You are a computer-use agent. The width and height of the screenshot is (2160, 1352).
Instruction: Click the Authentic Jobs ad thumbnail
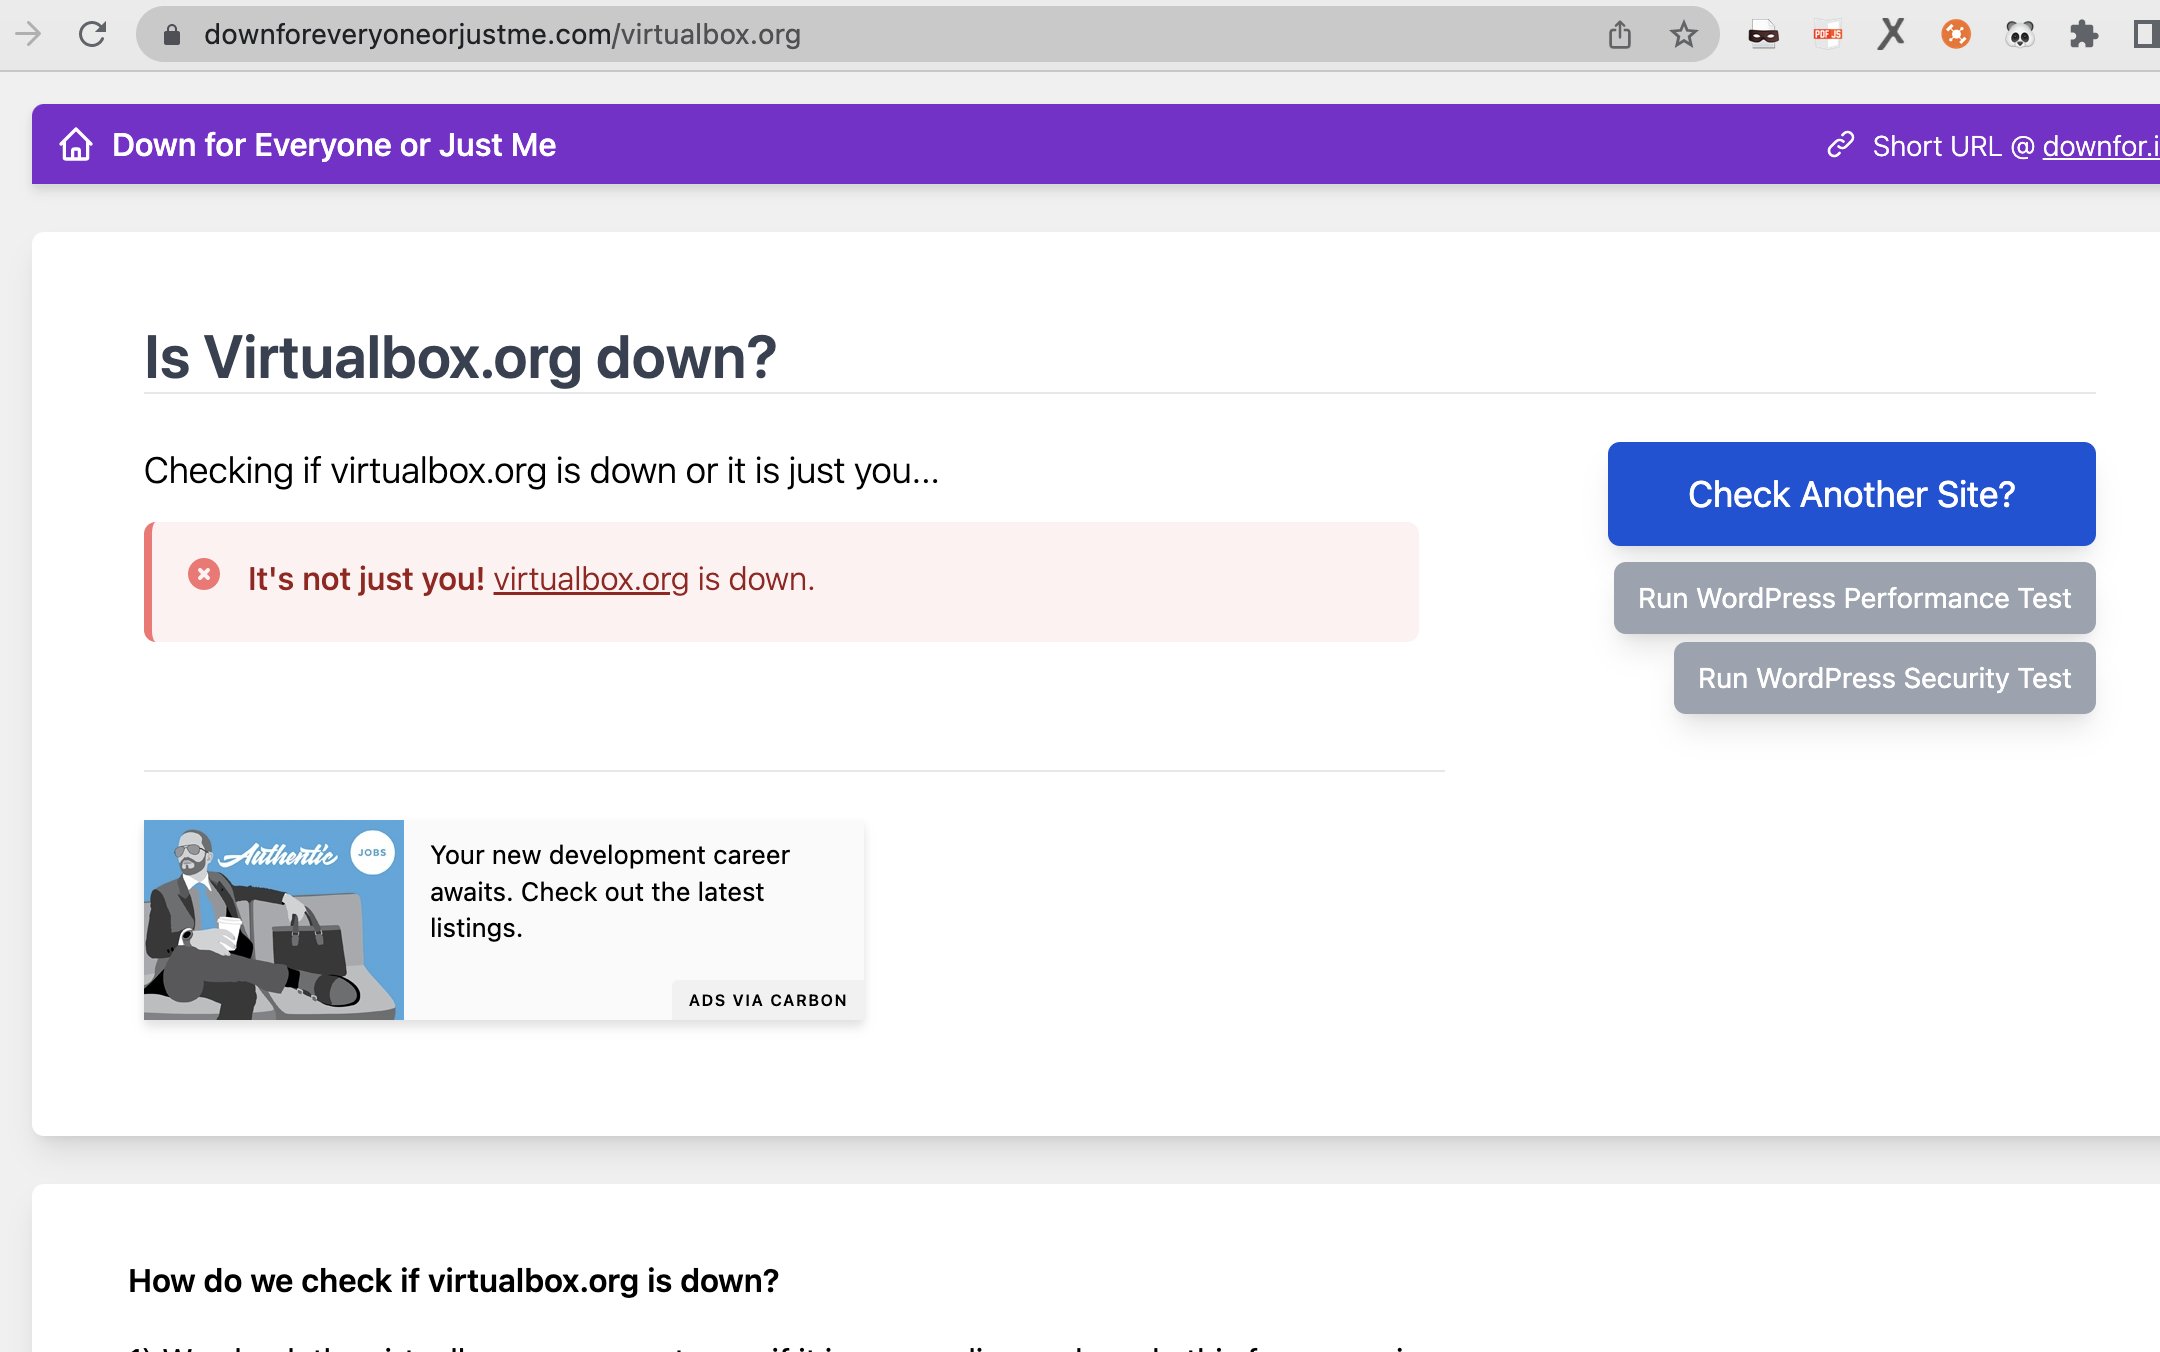click(274, 920)
